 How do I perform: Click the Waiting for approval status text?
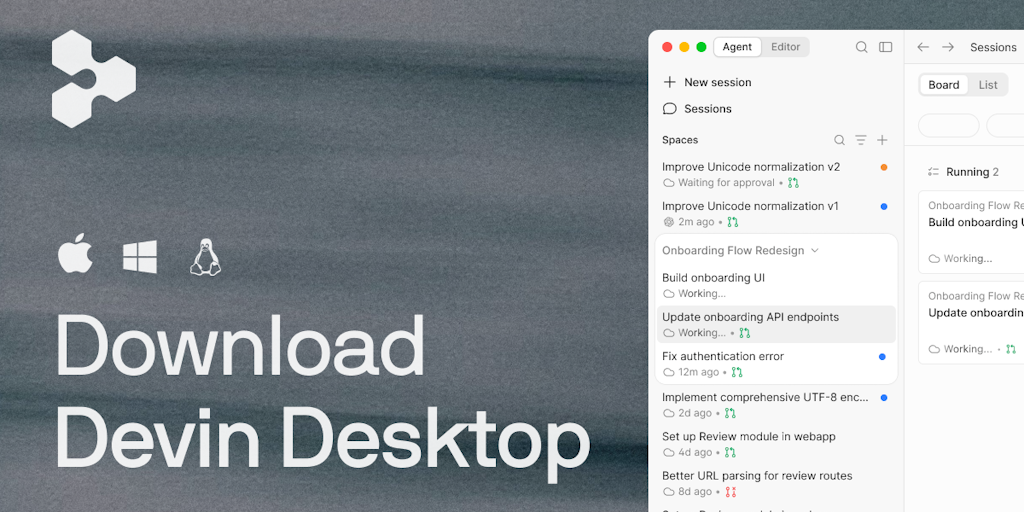726,183
